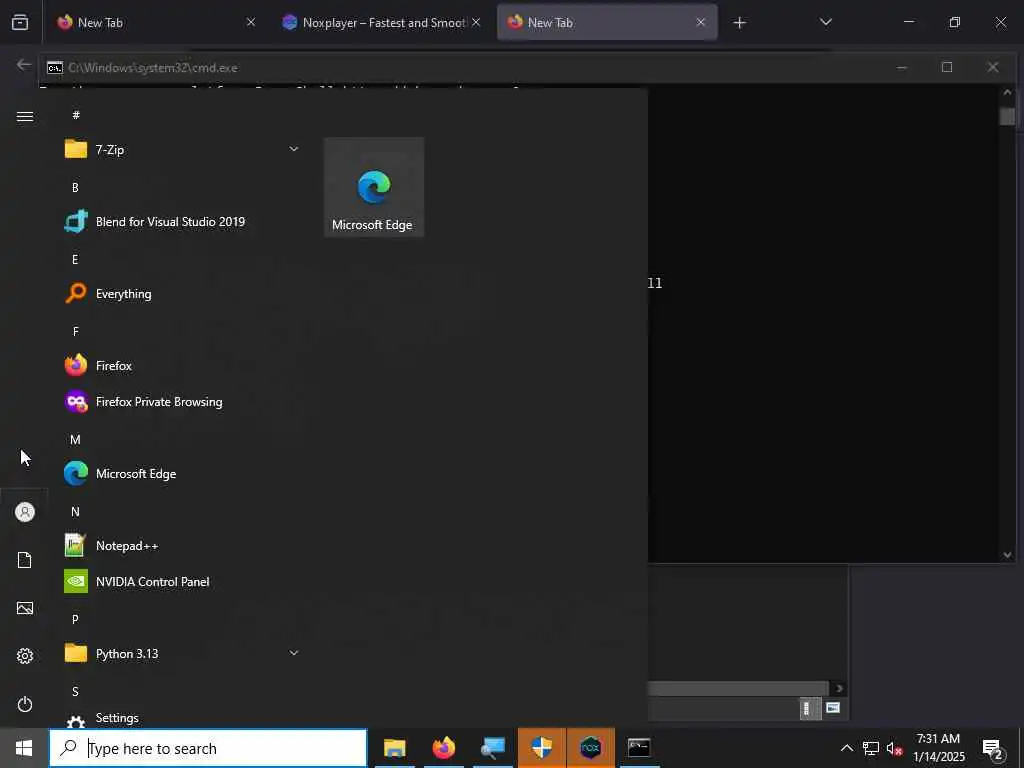Image resolution: width=1024 pixels, height=768 pixels.
Task: Open Firefox Private Browsing
Action: 182,402
